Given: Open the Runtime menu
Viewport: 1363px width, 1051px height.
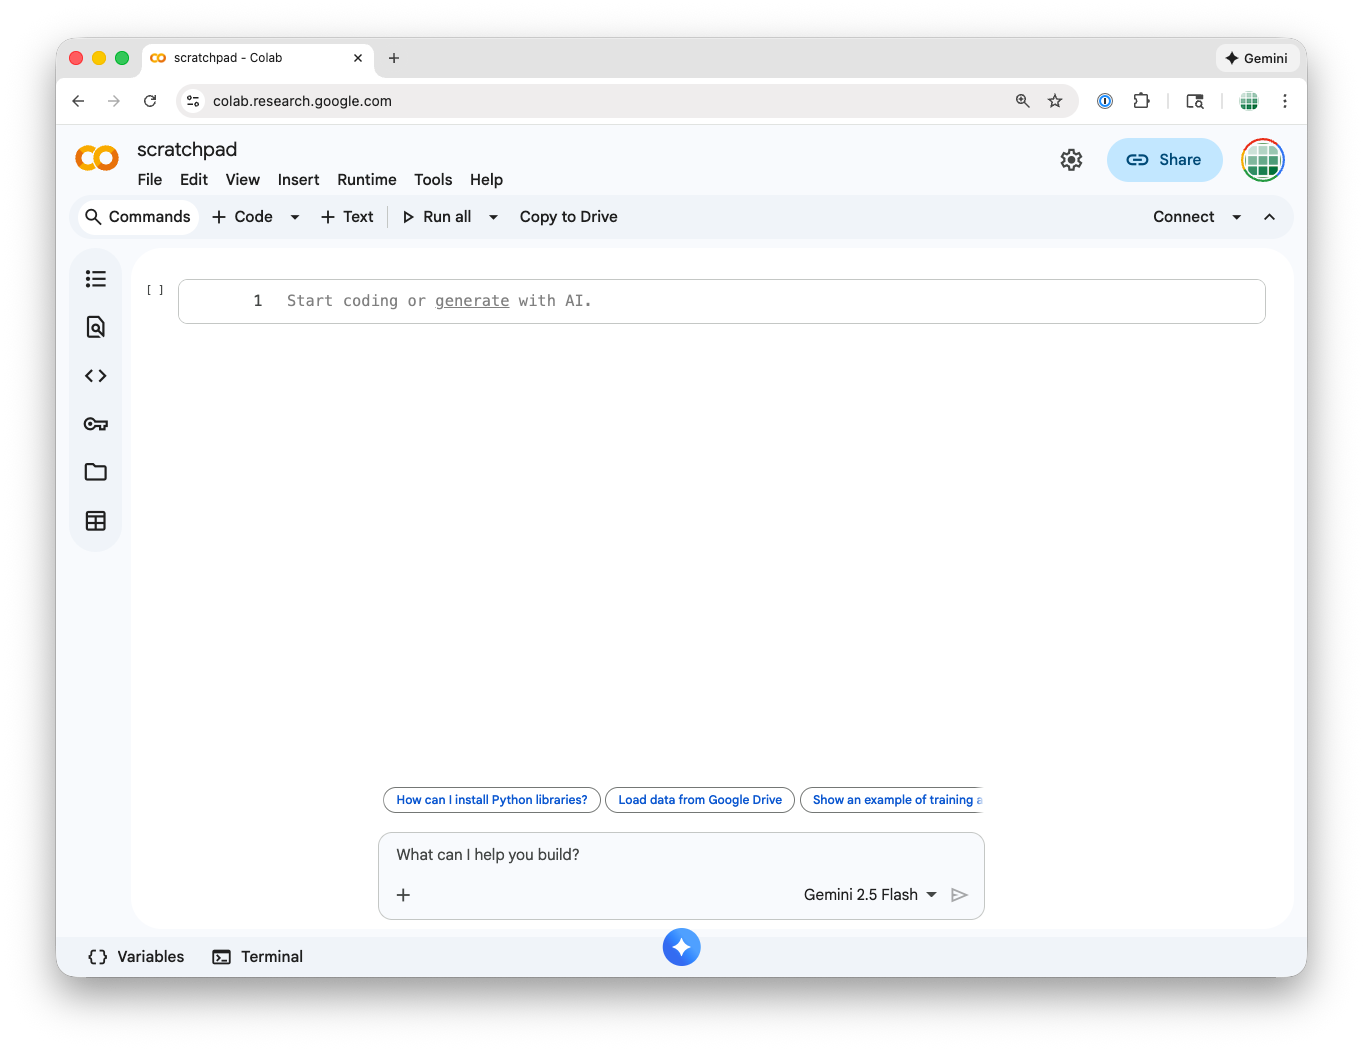Looking at the screenshot, I should [x=366, y=180].
